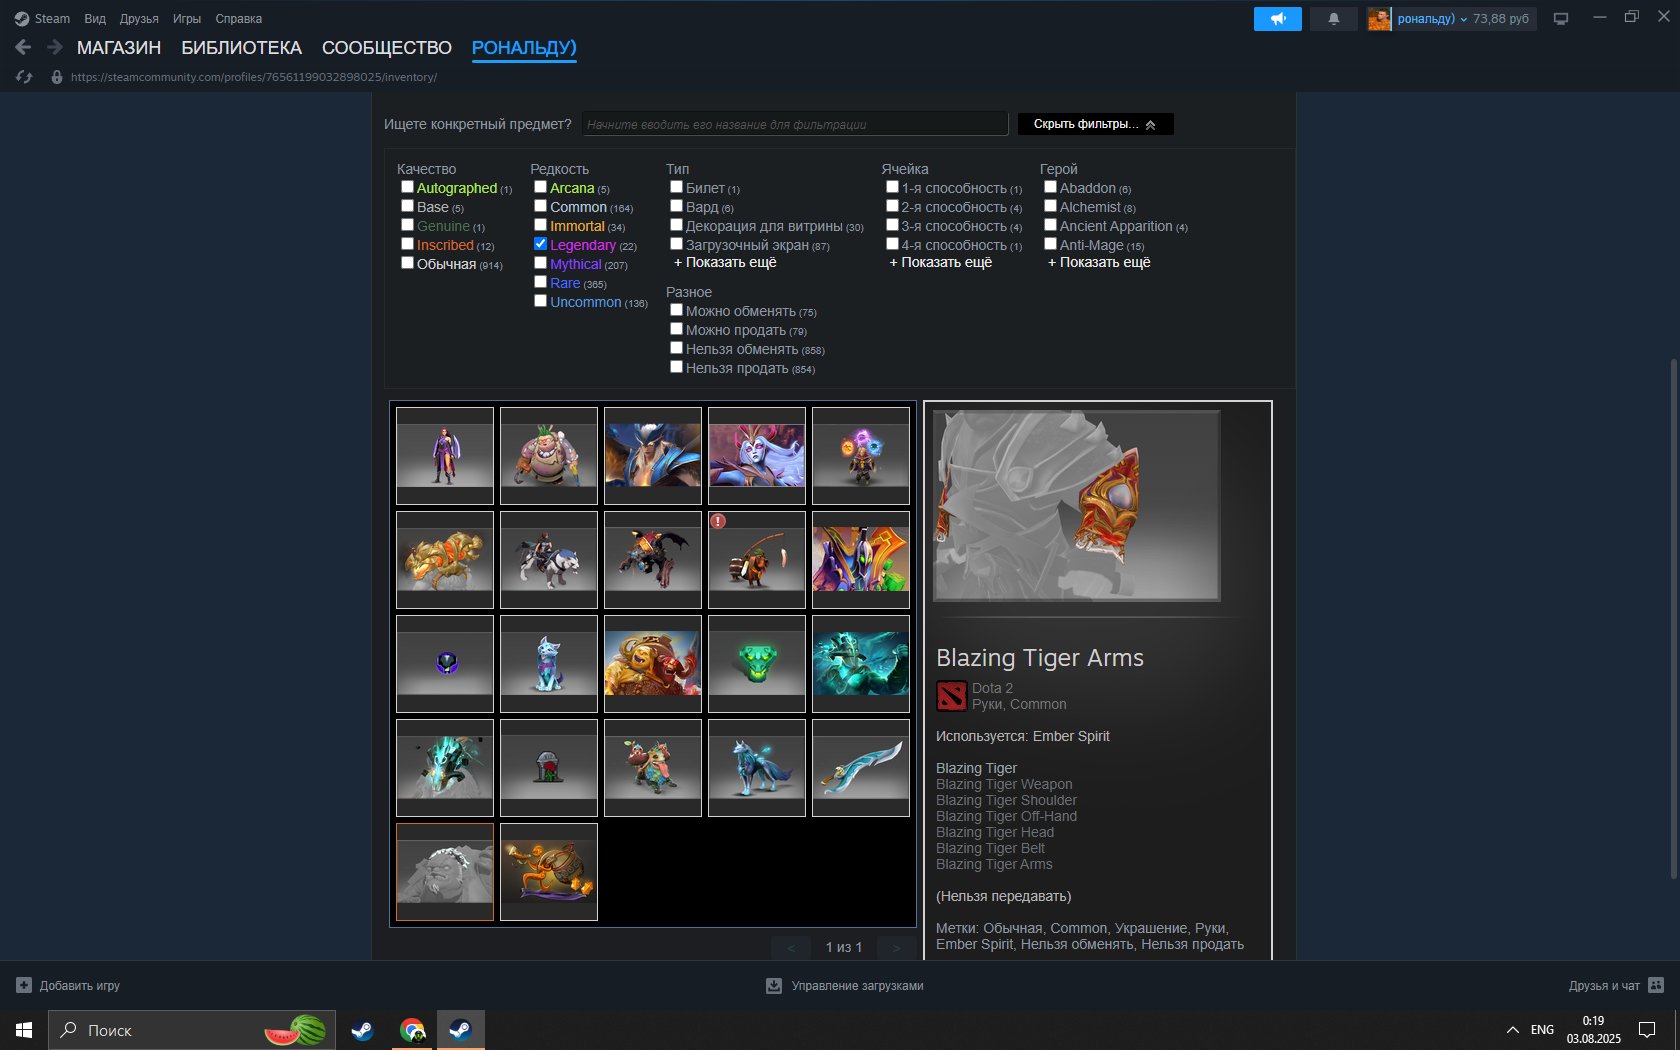Uncheck the Legendary rarity filter
The height and width of the screenshot is (1050, 1680).
tap(540, 243)
